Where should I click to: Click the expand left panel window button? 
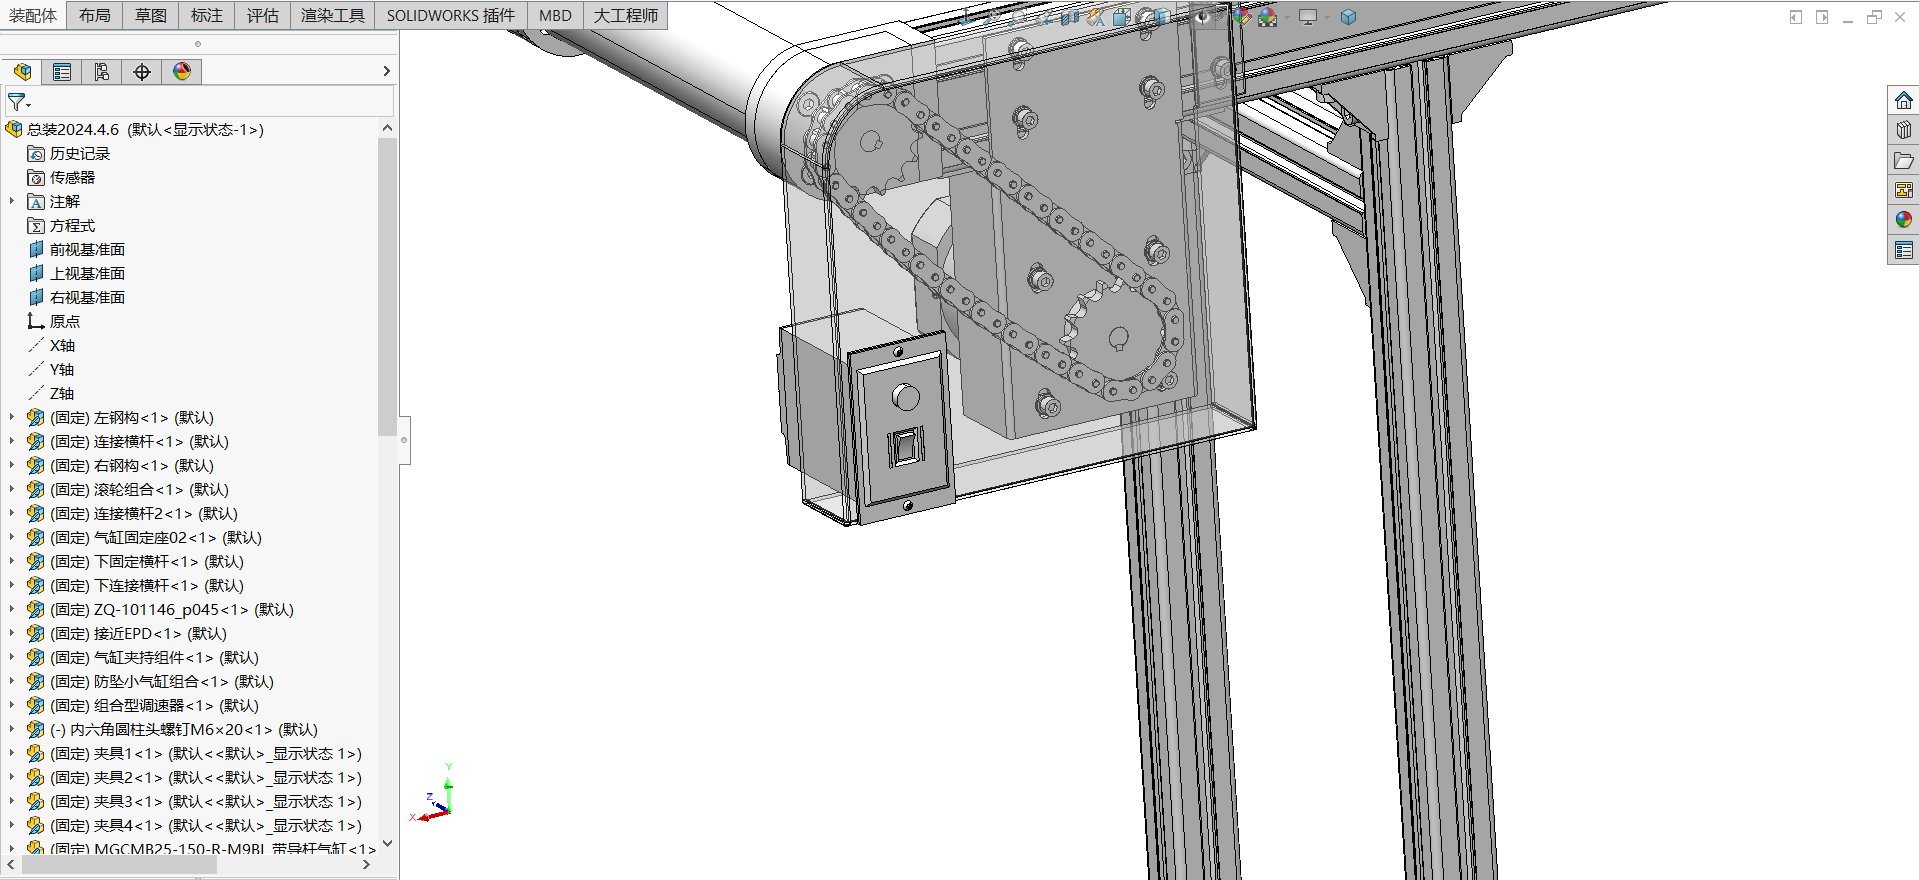[x=1796, y=17]
